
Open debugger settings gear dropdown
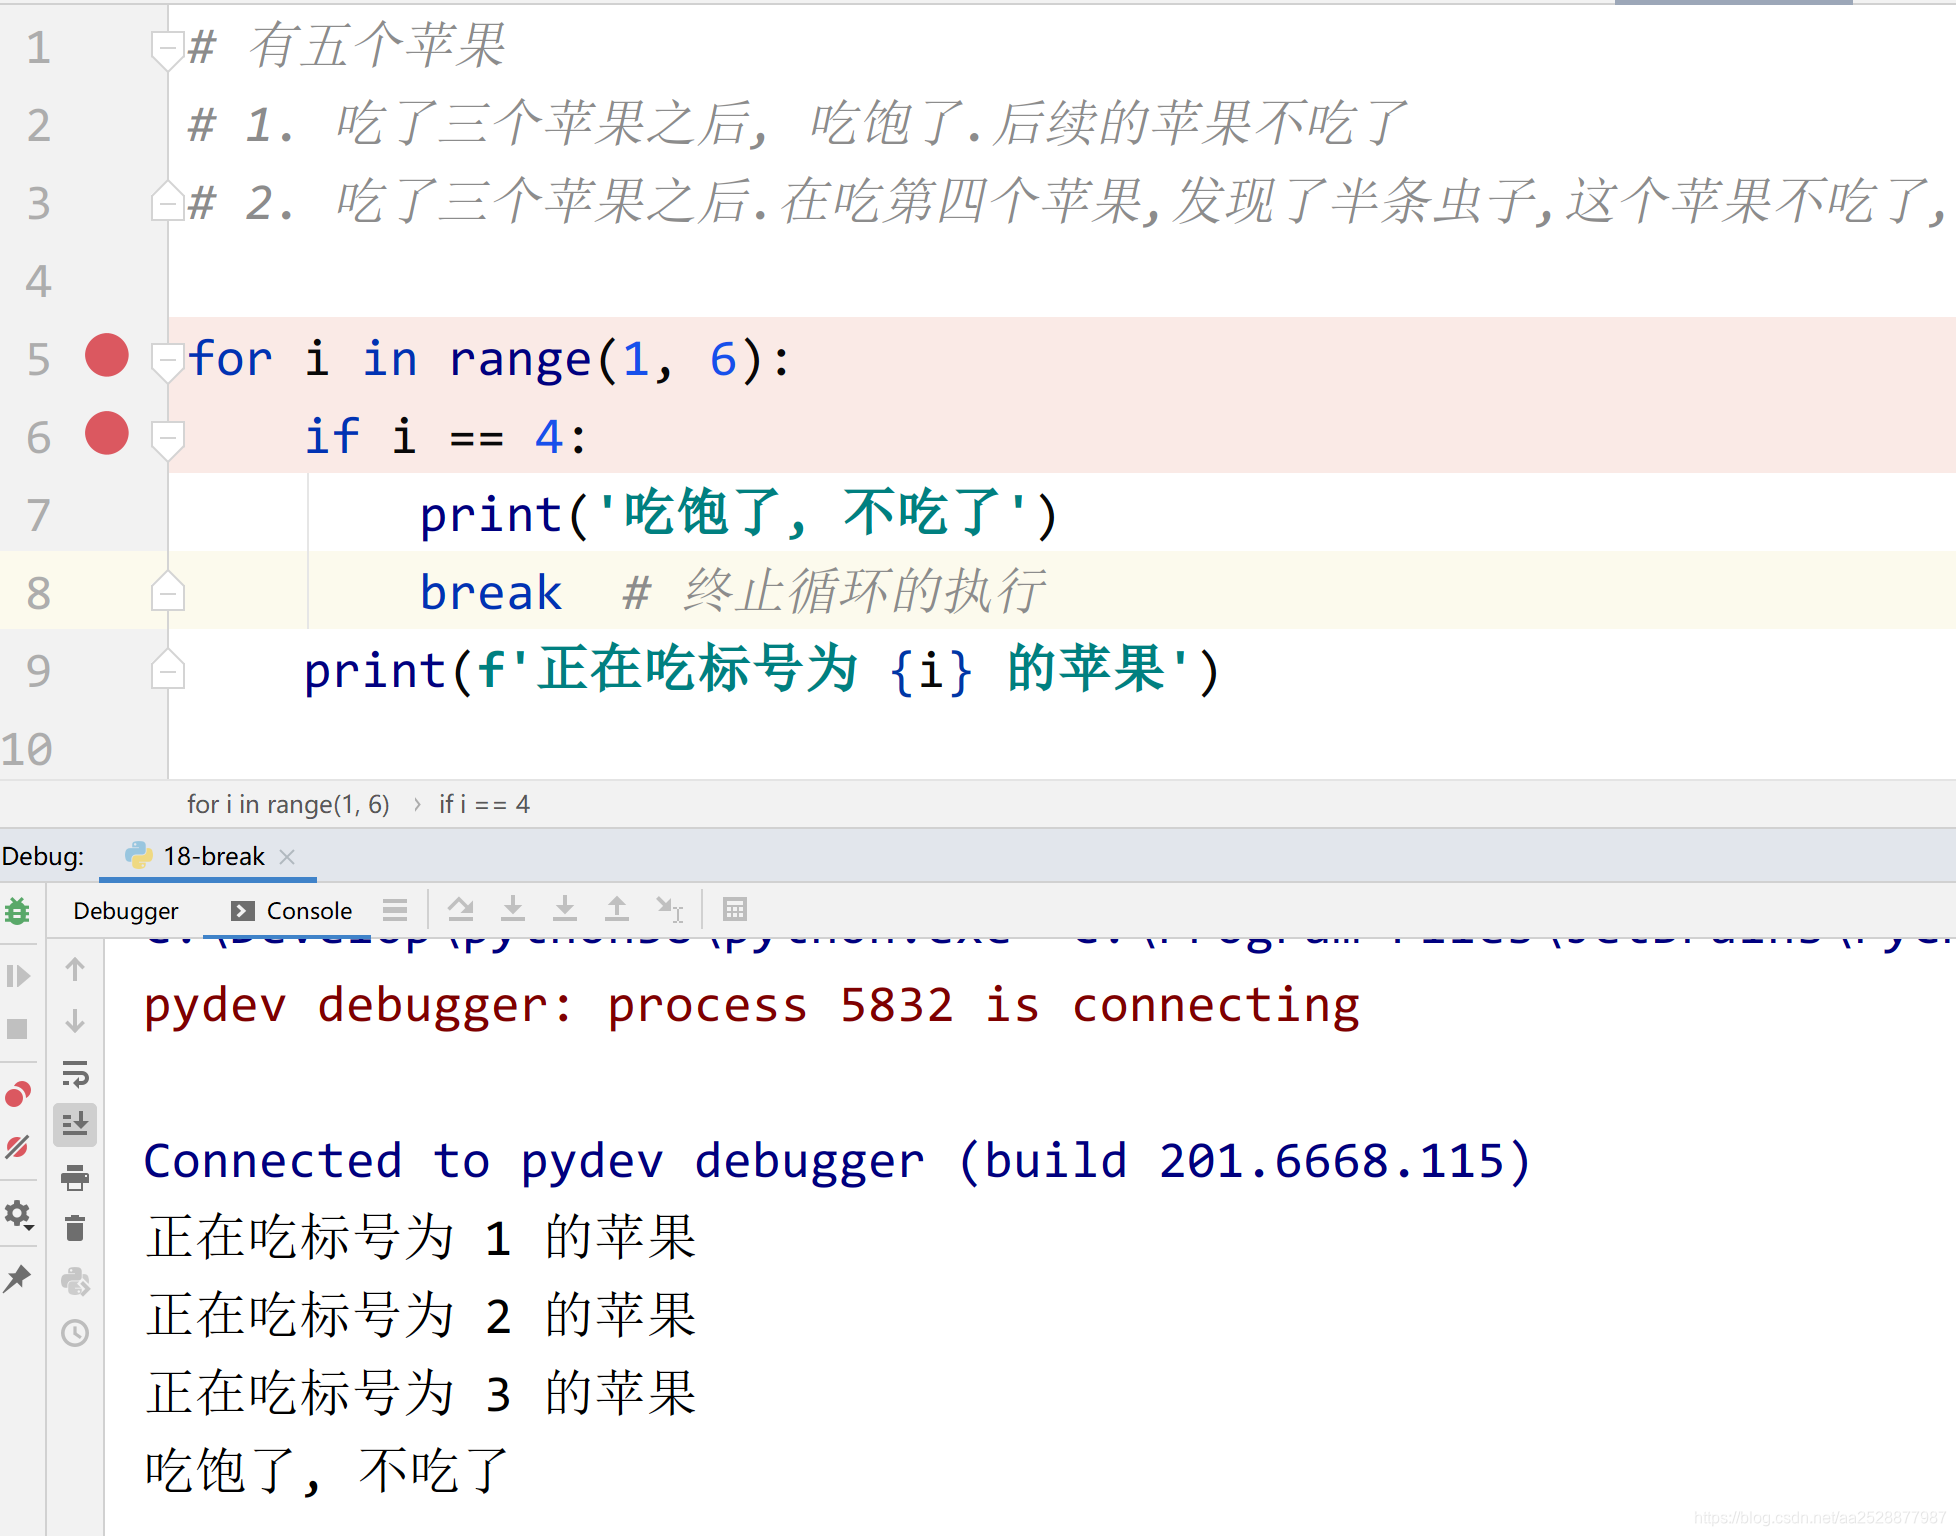pos(18,1215)
